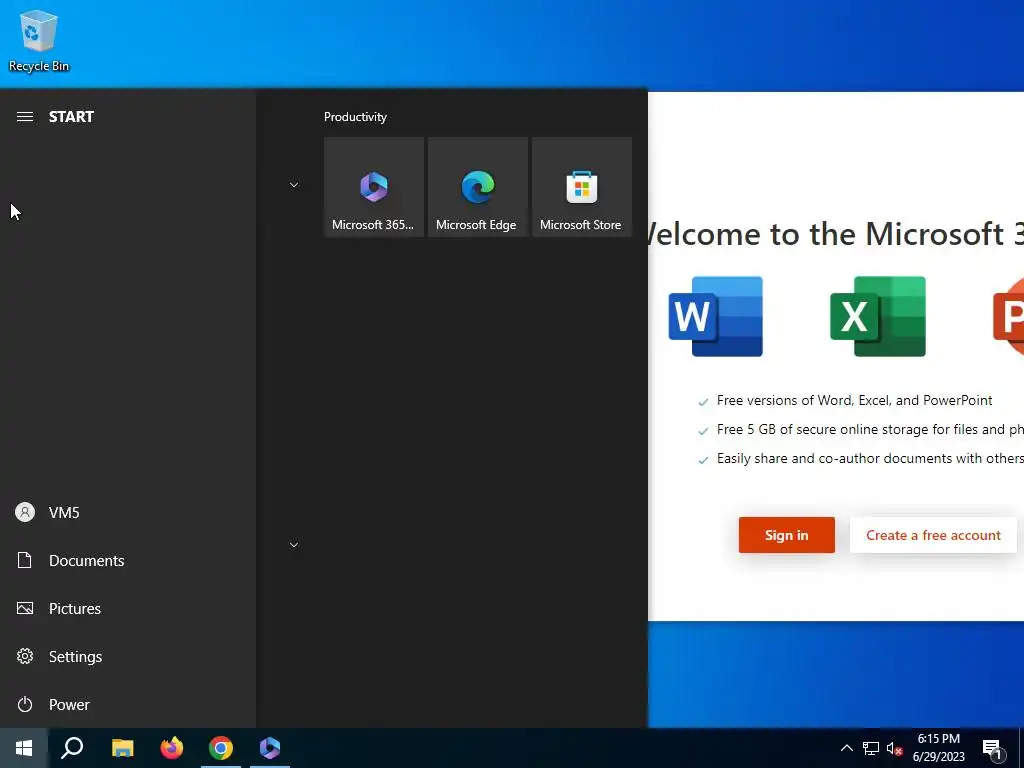Open the VM5 user account menu
Image resolution: width=1024 pixels, height=768 pixels.
[x=128, y=513]
